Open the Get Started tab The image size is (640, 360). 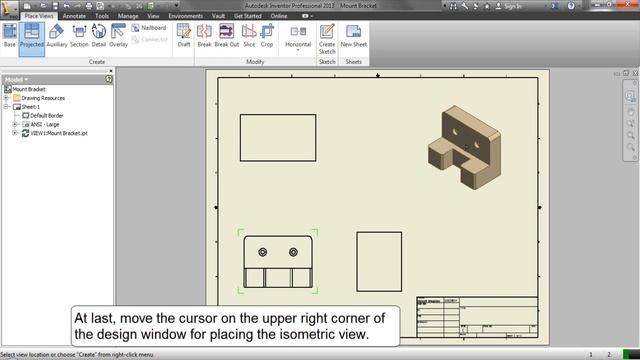247,16
